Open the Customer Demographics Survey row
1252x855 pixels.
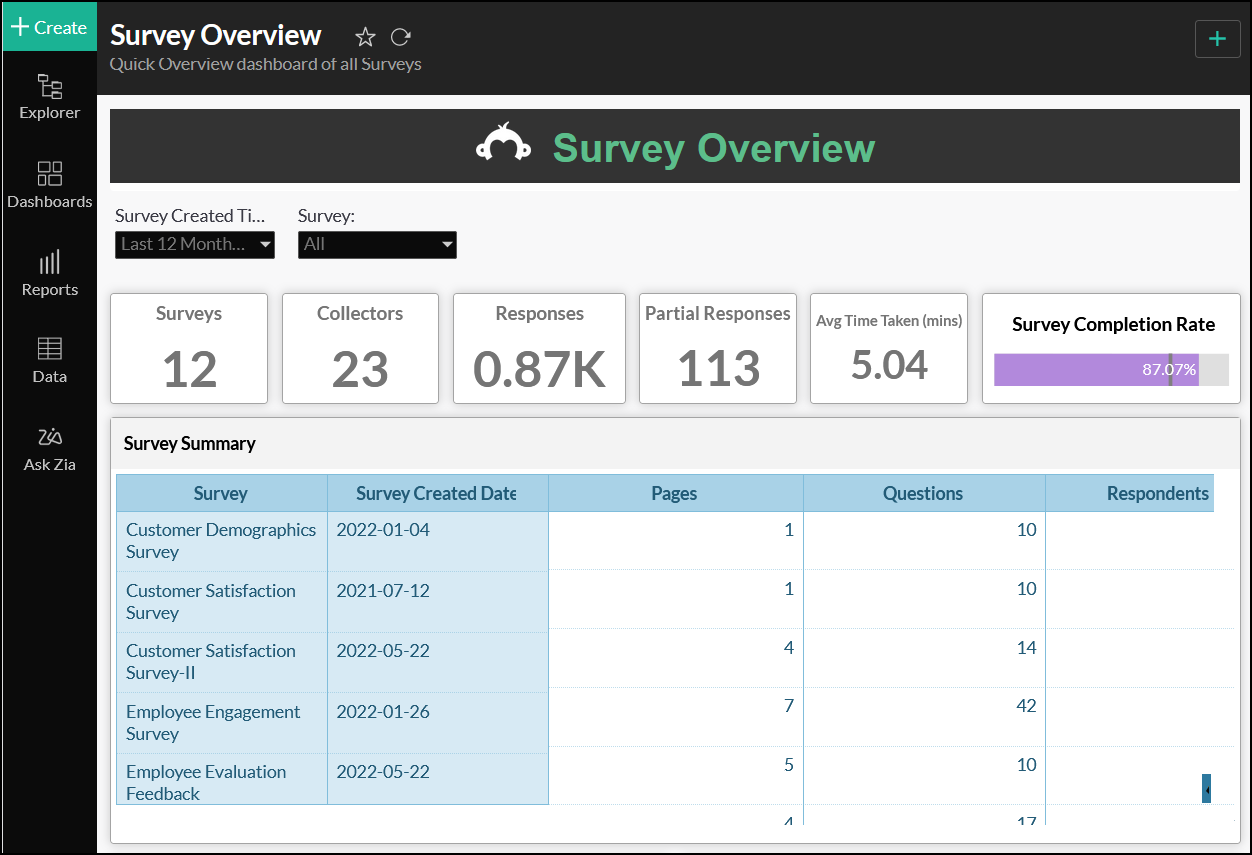[221, 540]
